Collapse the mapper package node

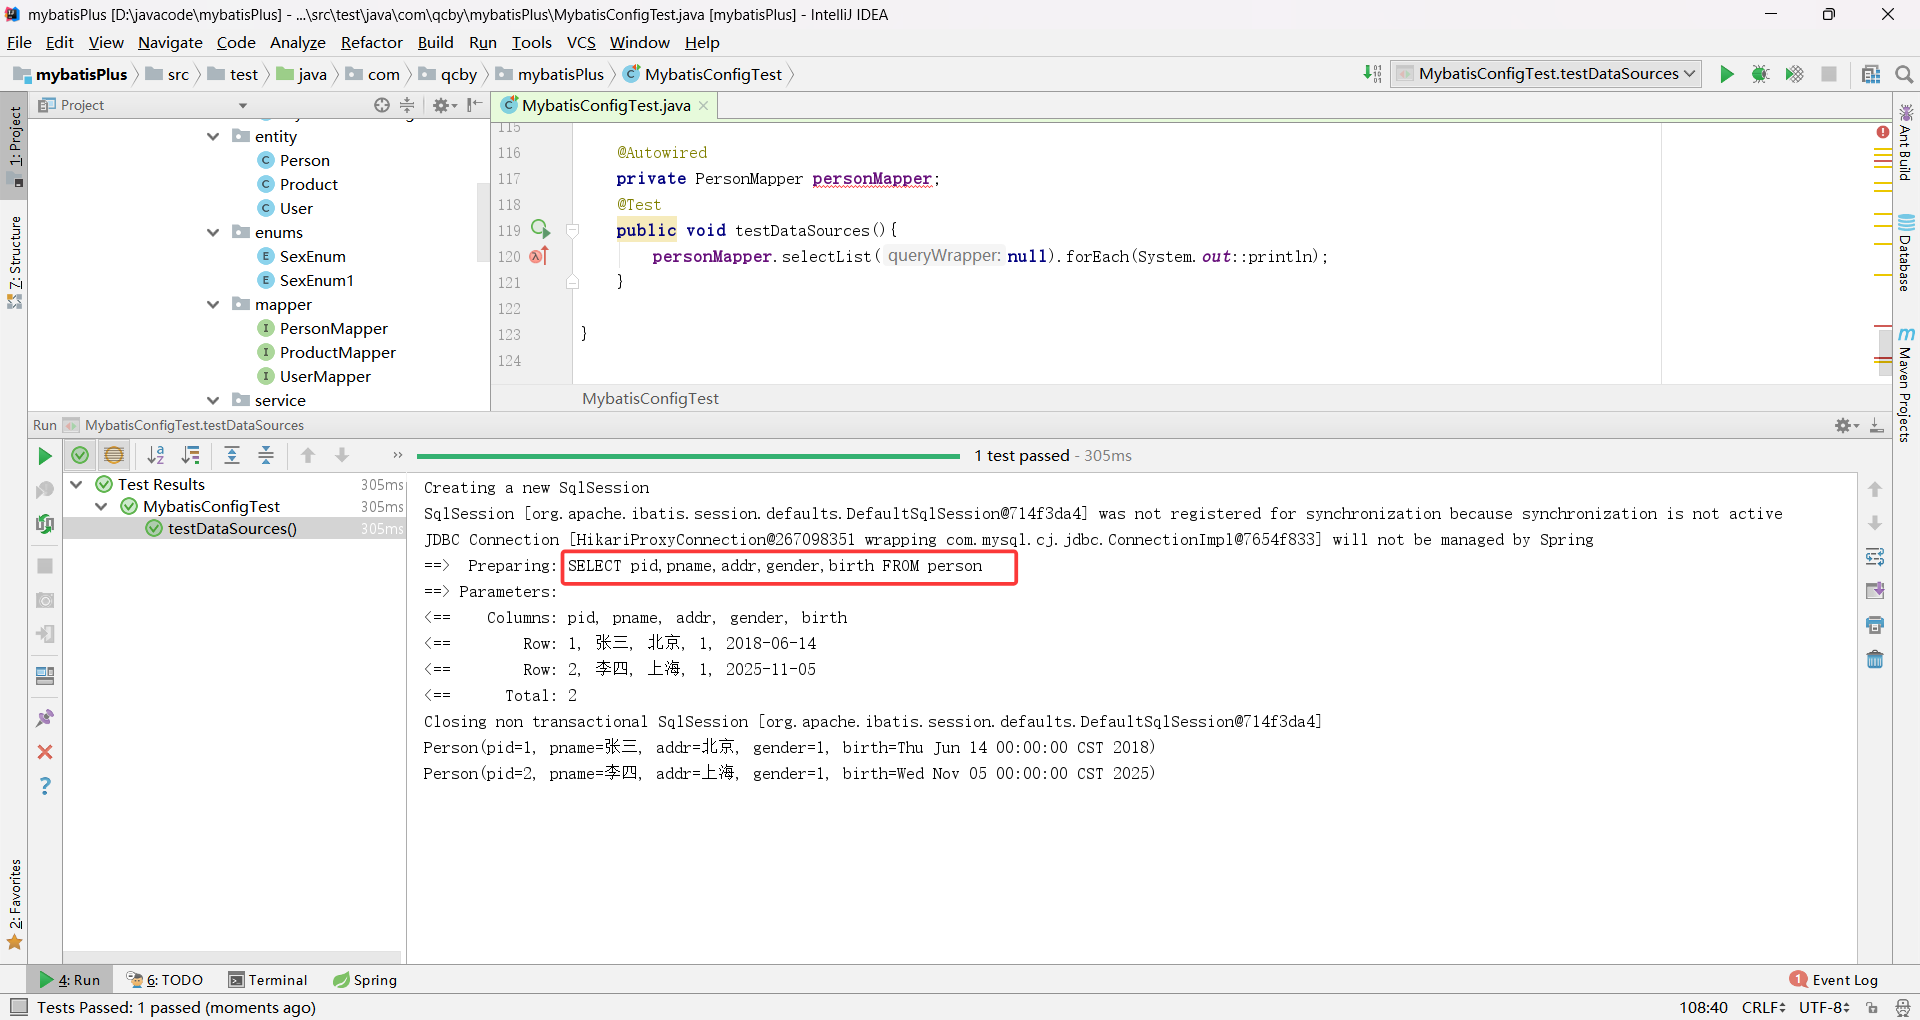[x=213, y=304]
